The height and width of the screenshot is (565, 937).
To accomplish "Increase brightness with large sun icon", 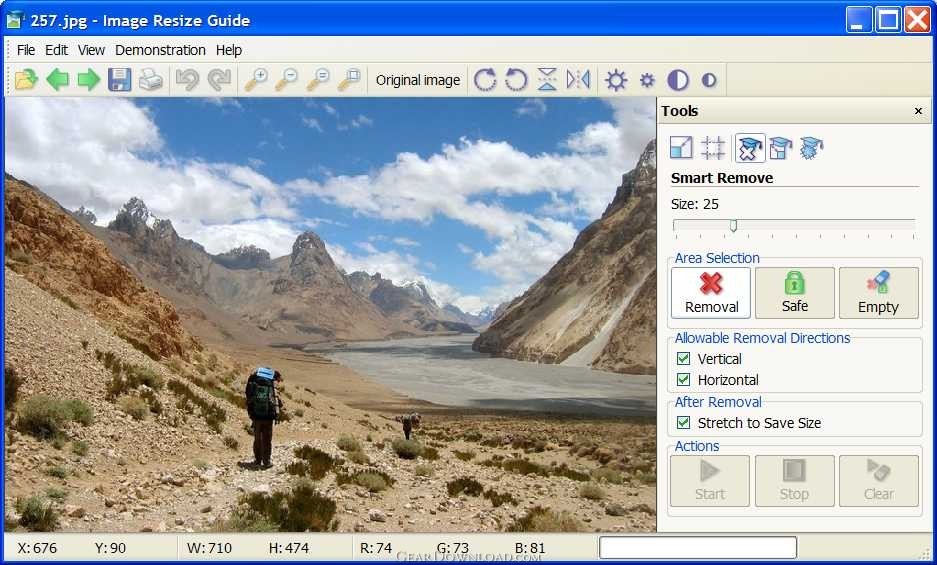I will tap(616, 80).
